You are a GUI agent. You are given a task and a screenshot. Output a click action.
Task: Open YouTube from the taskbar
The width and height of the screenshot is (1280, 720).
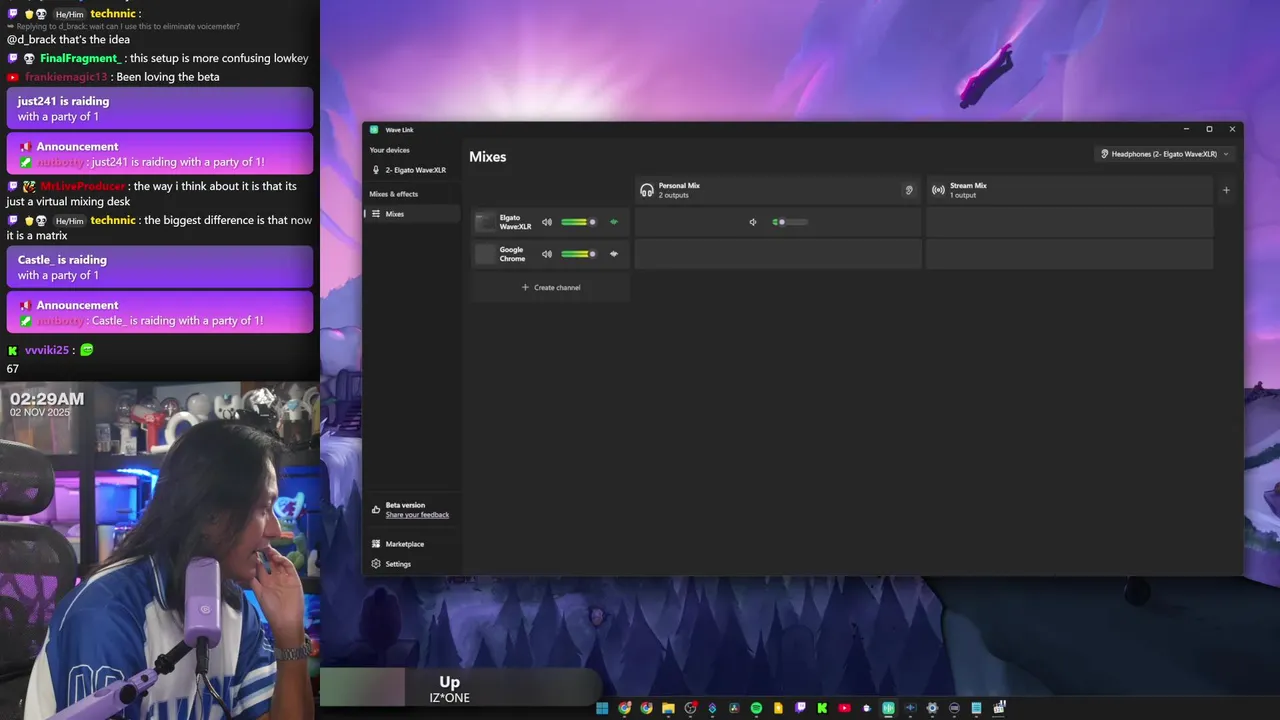point(844,708)
